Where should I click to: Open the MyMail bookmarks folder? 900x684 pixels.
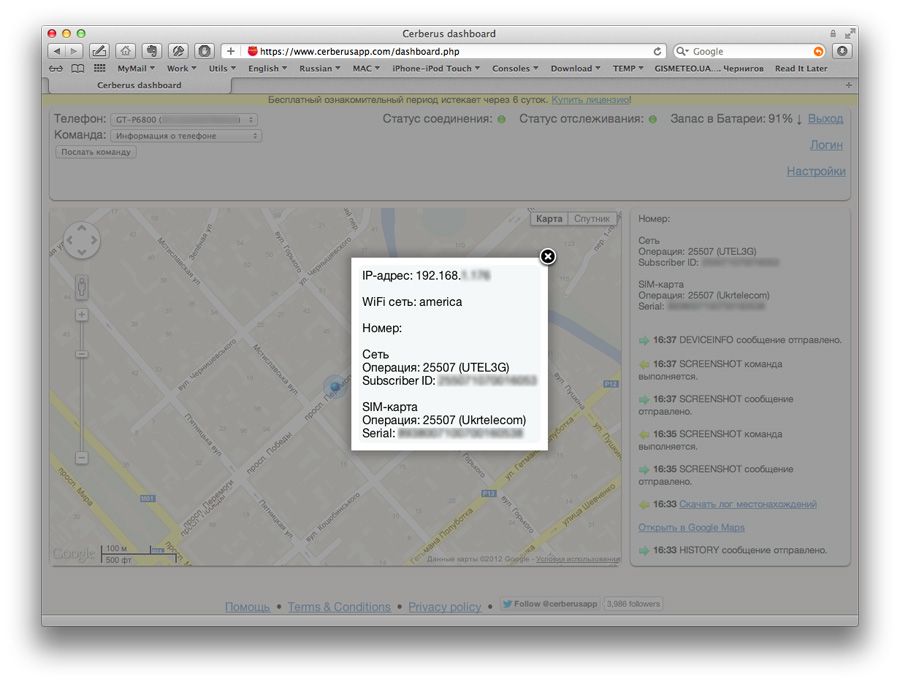[x=135, y=69]
